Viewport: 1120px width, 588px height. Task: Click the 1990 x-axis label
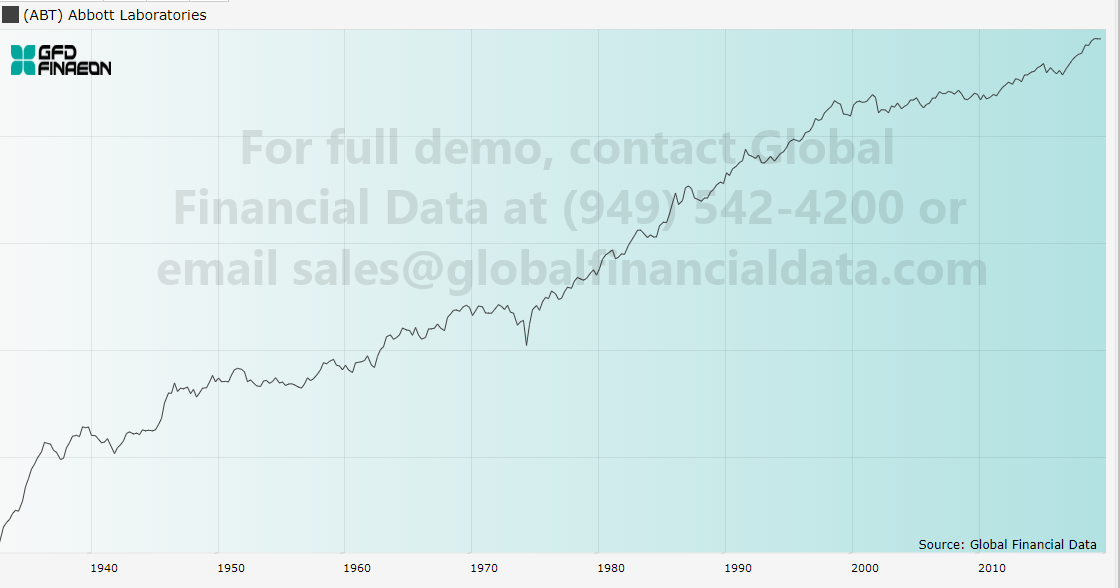738,568
